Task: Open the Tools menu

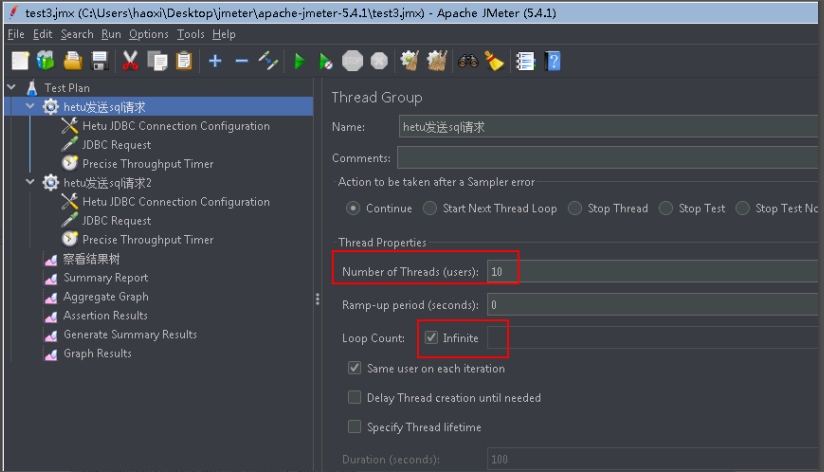Action: (x=190, y=34)
